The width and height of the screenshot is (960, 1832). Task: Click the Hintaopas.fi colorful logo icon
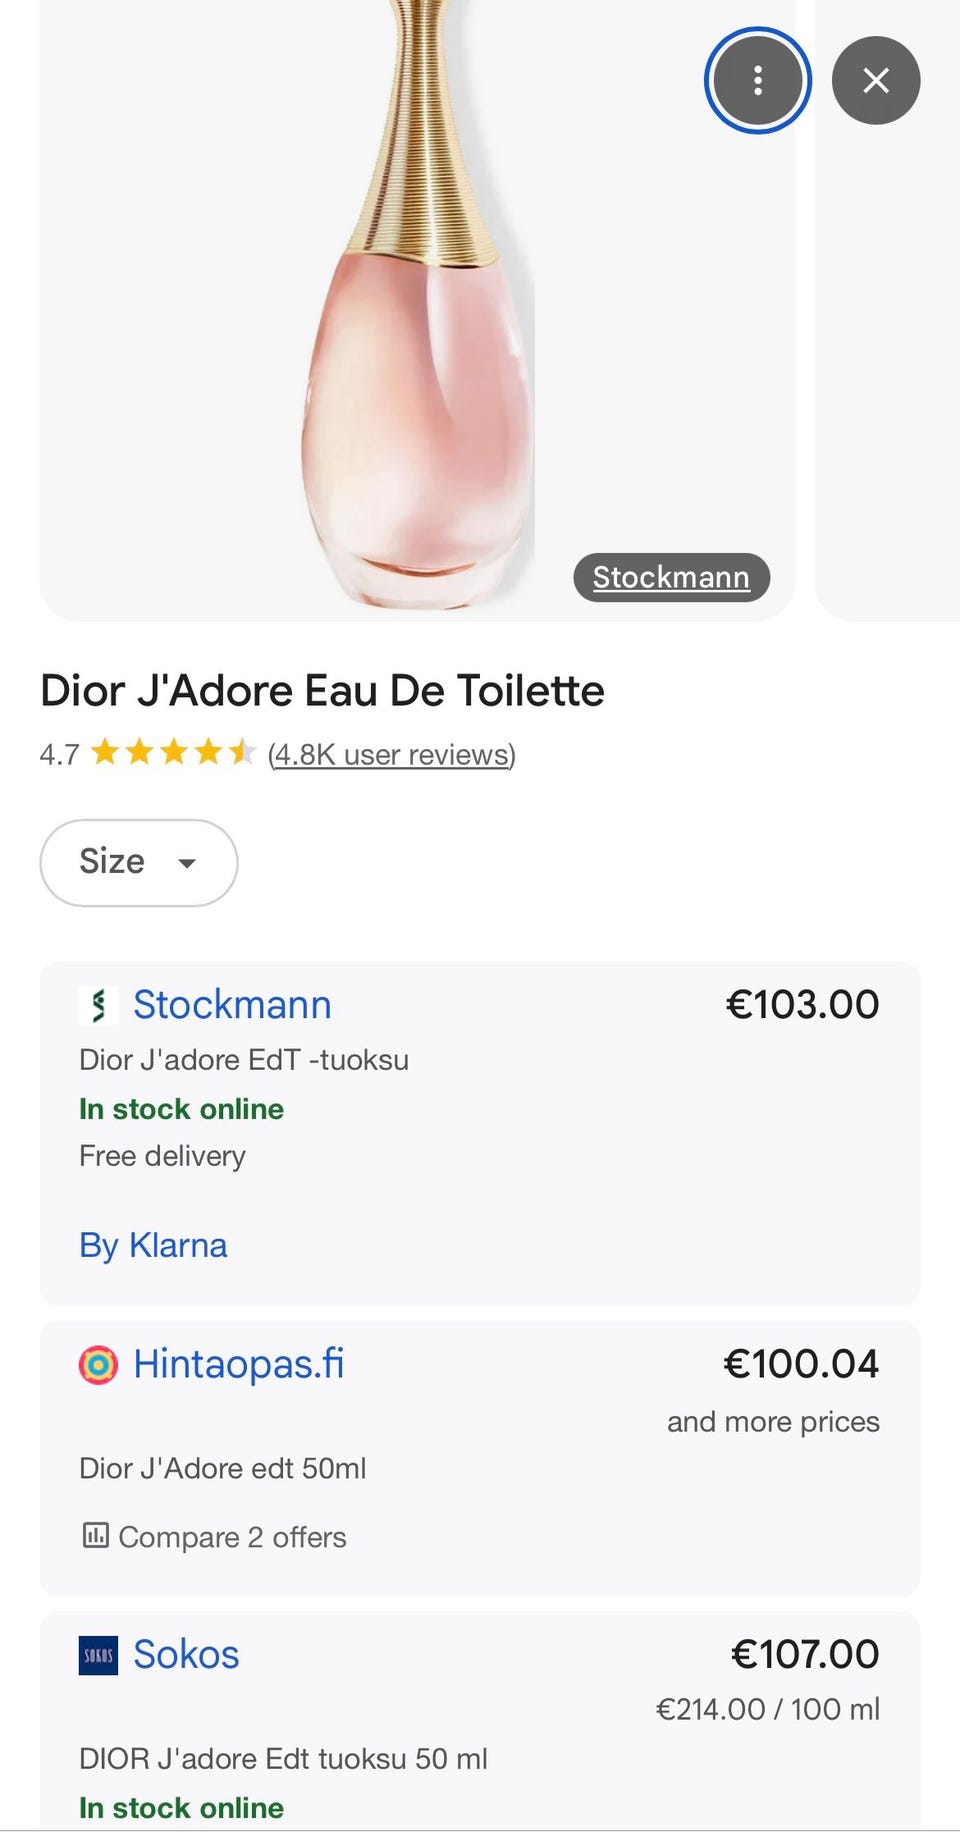click(x=98, y=1365)
